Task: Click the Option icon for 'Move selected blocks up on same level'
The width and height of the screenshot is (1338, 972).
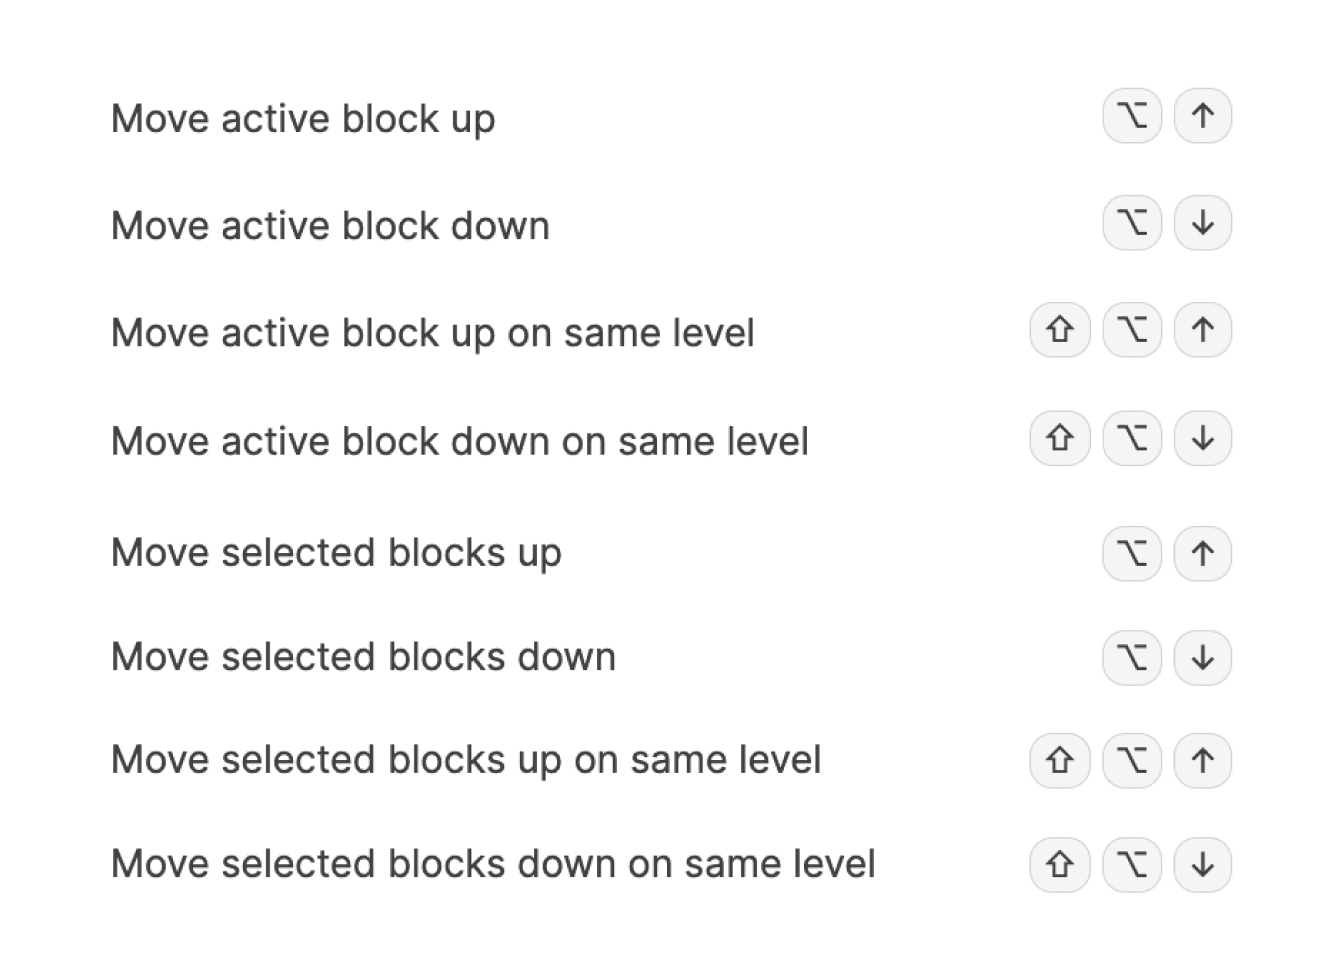Action: [x=1131, y=760]
